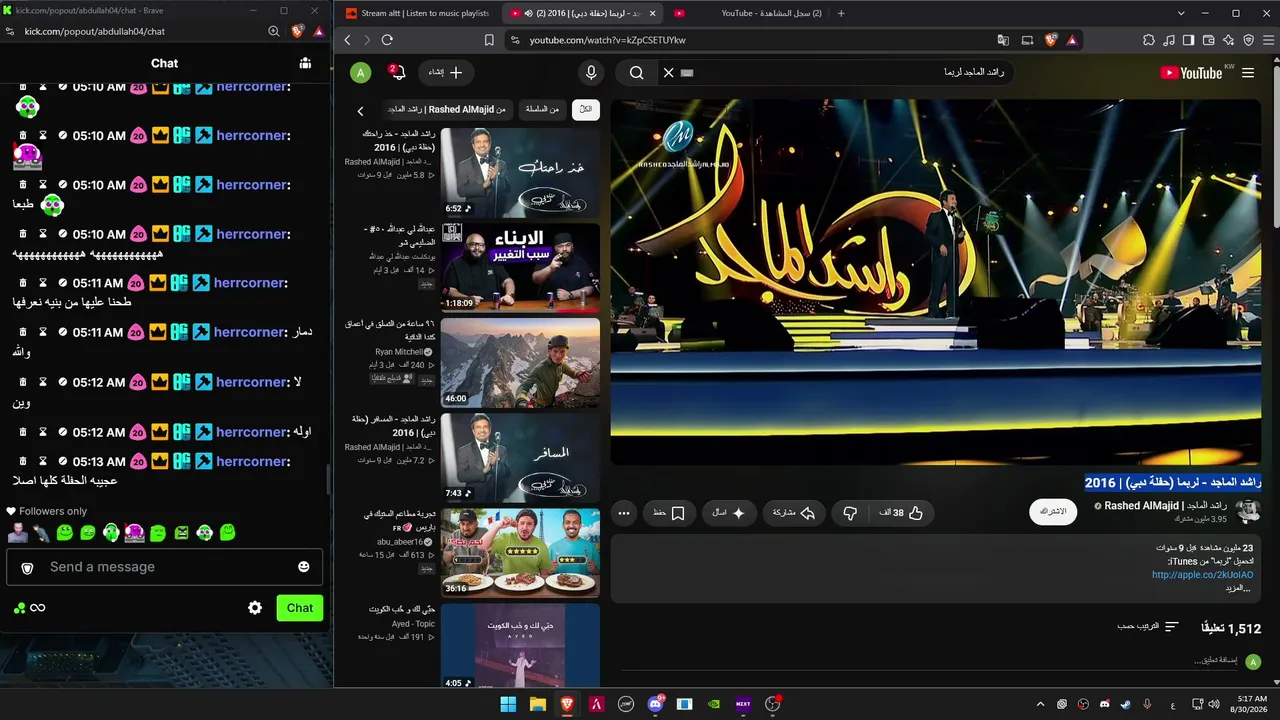1280x720 pixels.
Task: Open the 'المسافر' video thumbnail
Action: [x=520, y=458]
